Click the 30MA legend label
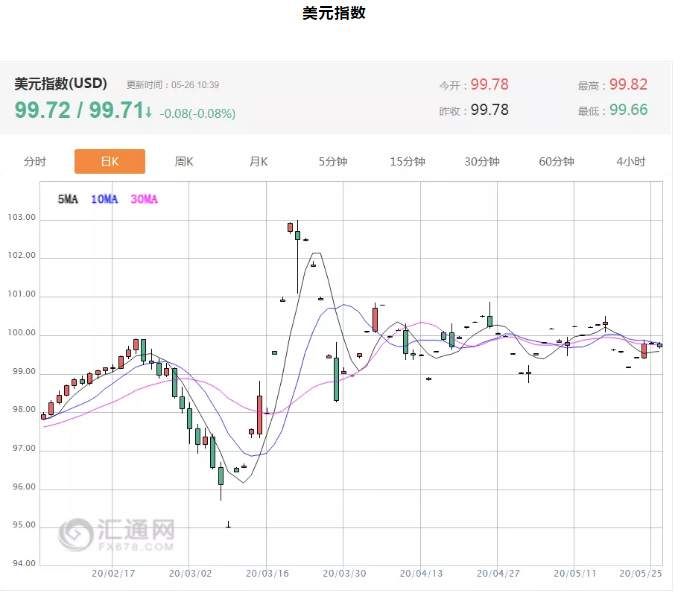The width and height of the screenshot is (674, 596). click(144, 199)
